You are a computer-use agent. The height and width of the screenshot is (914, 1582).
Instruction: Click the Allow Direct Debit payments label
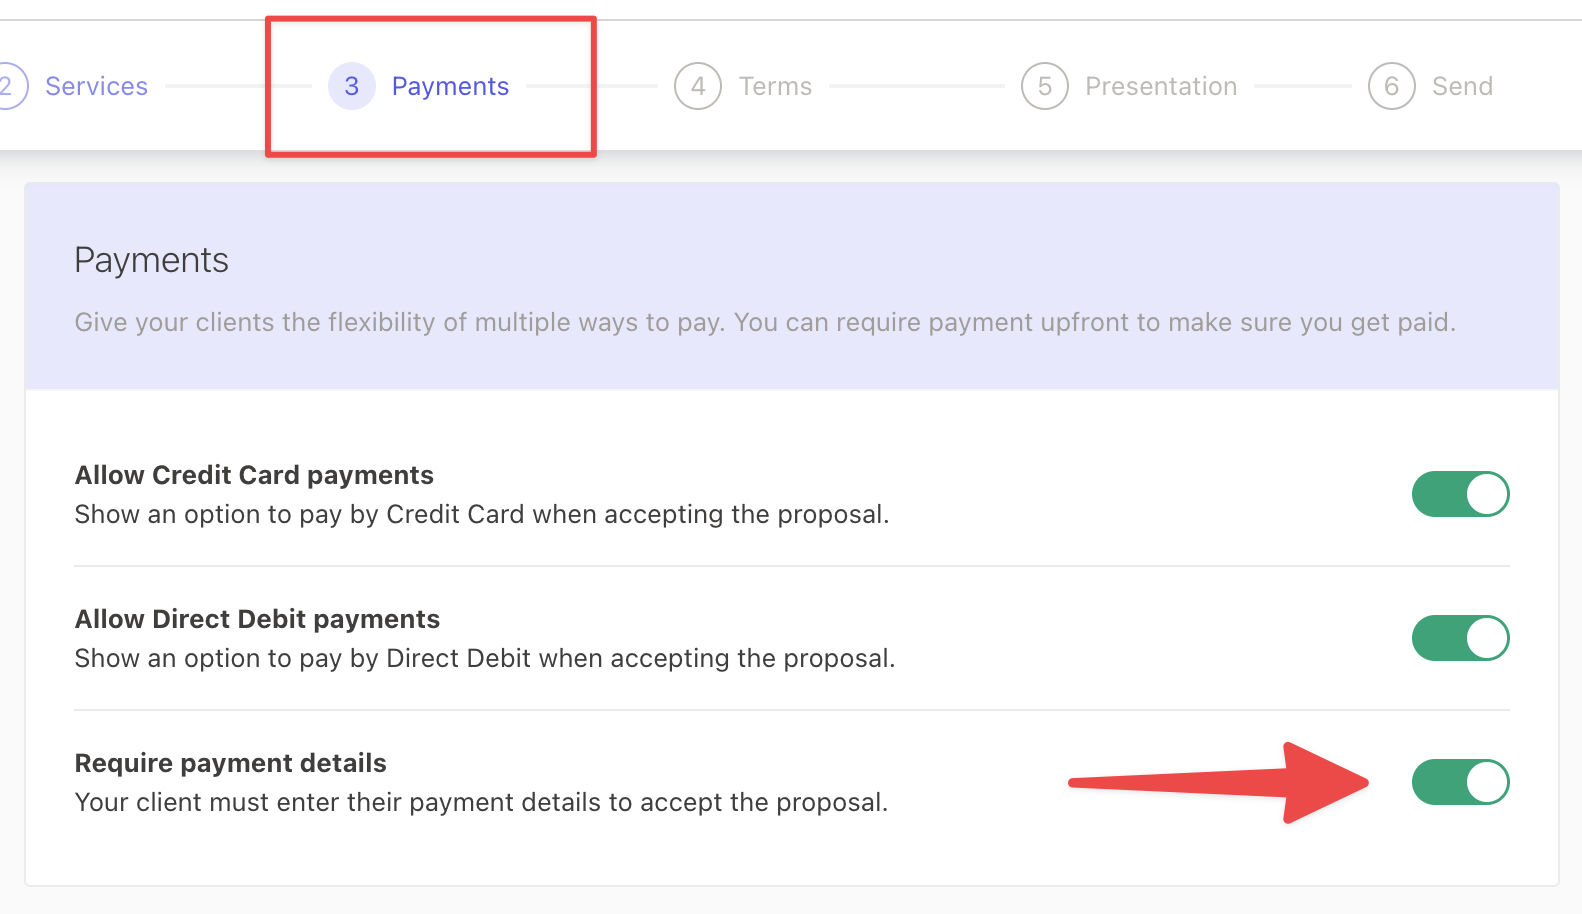tap(257, 619)
